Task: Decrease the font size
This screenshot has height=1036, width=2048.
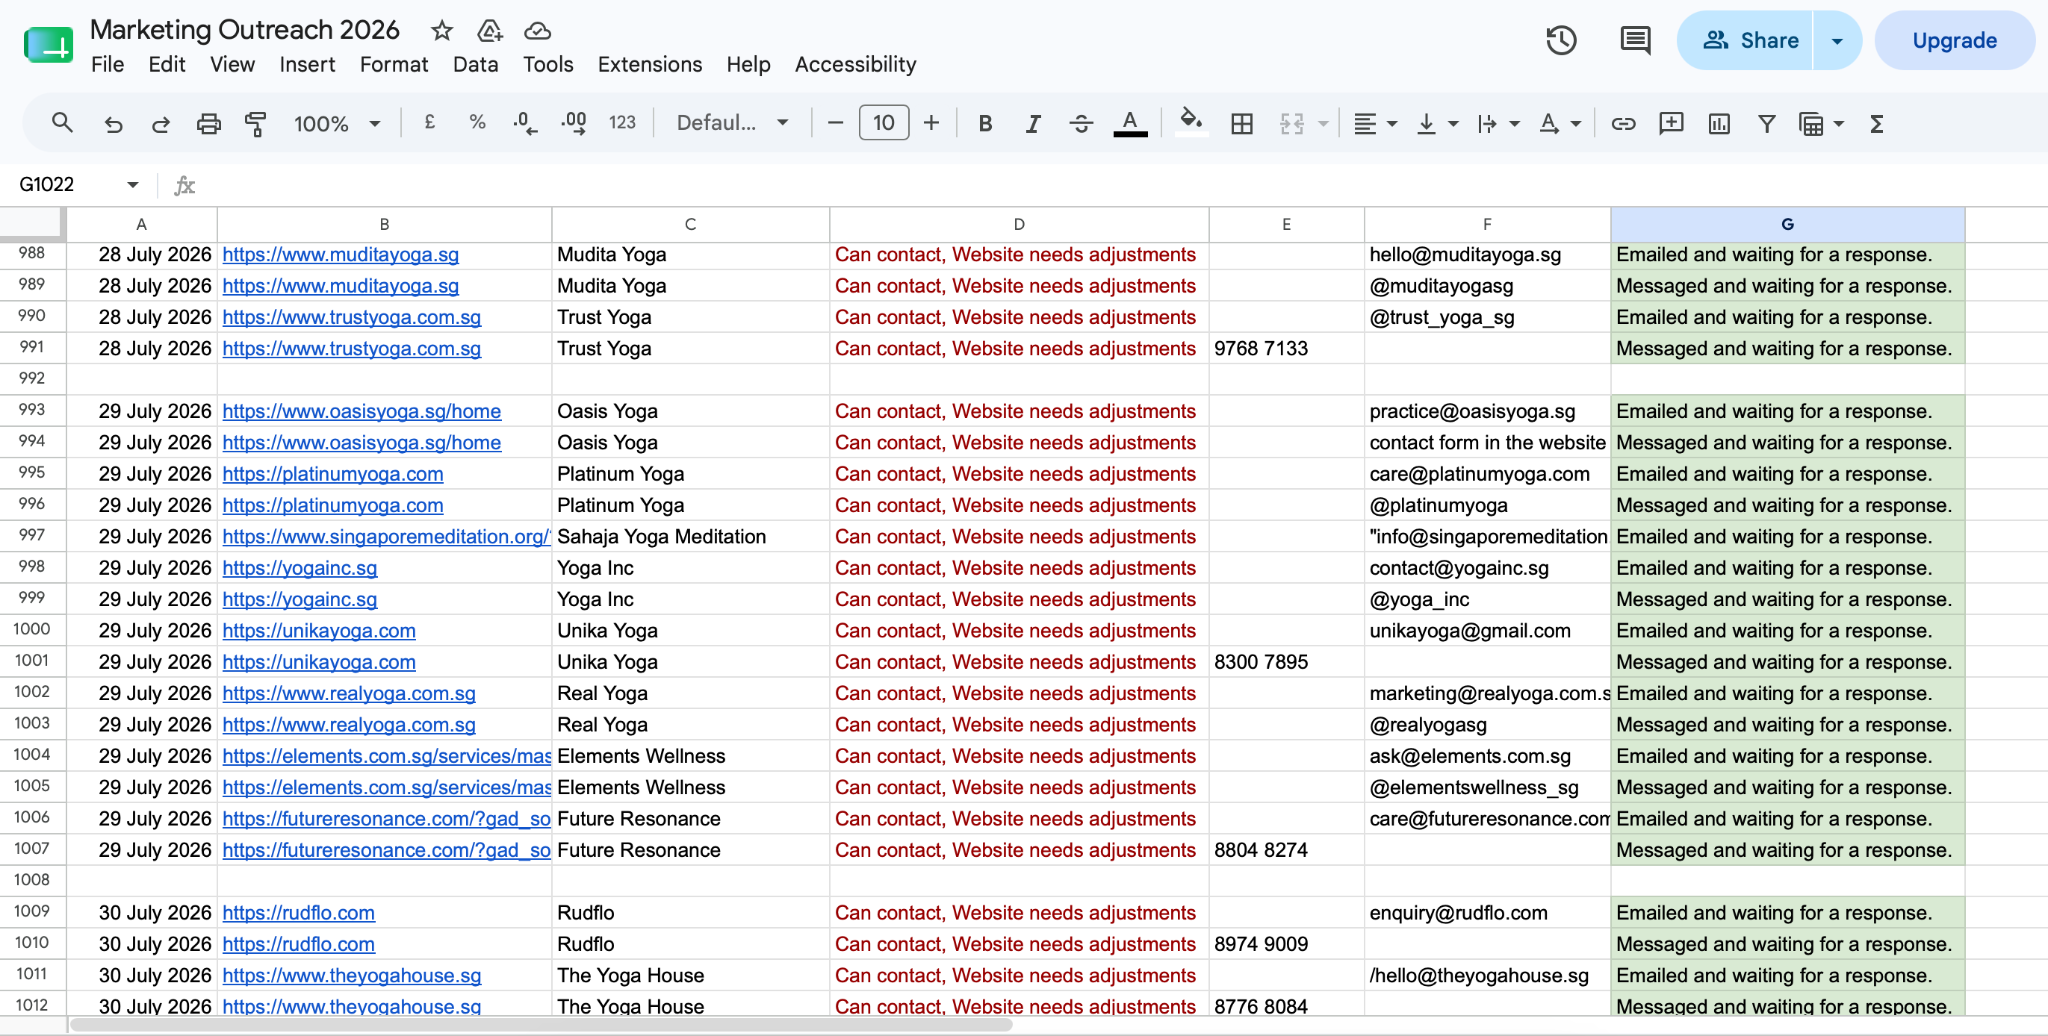Action: [x=836, y=122]
